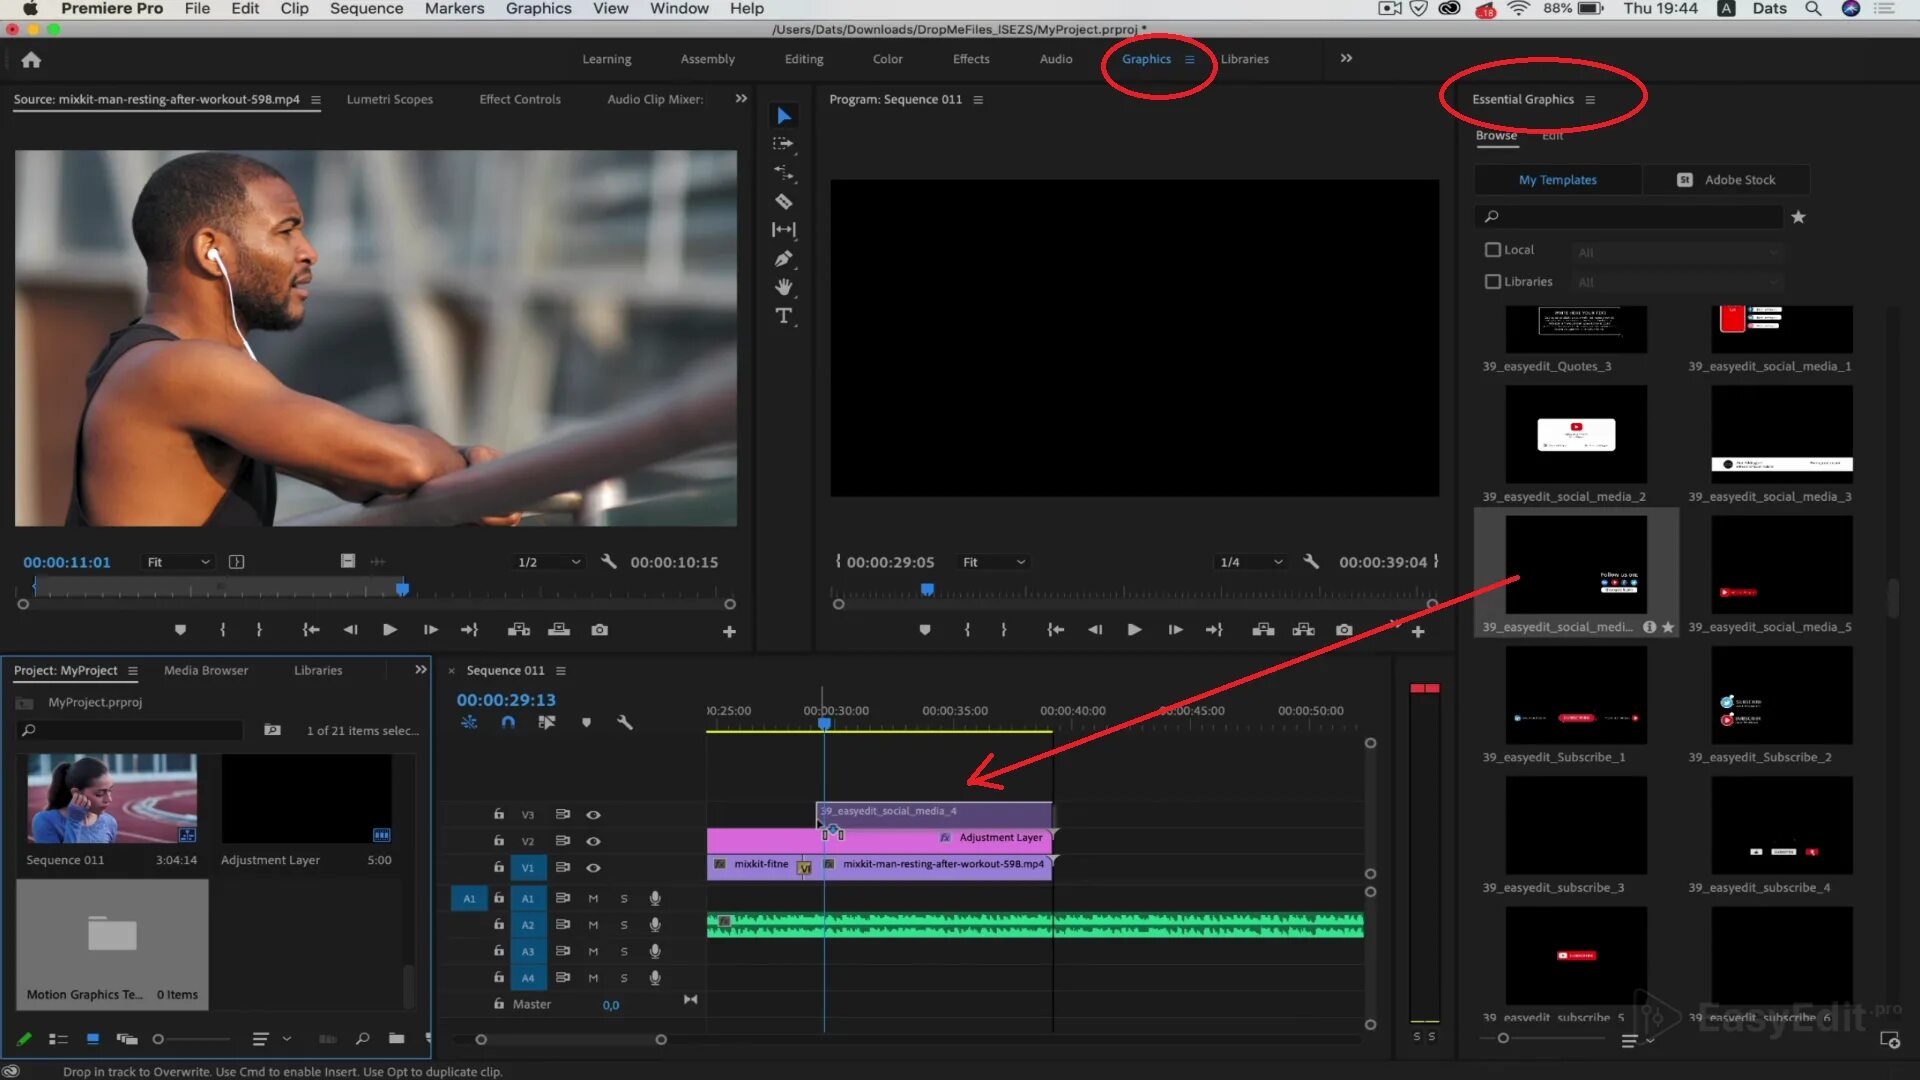
Task: Select the Pen tool in the tools panel
Action: coord(784,258)
